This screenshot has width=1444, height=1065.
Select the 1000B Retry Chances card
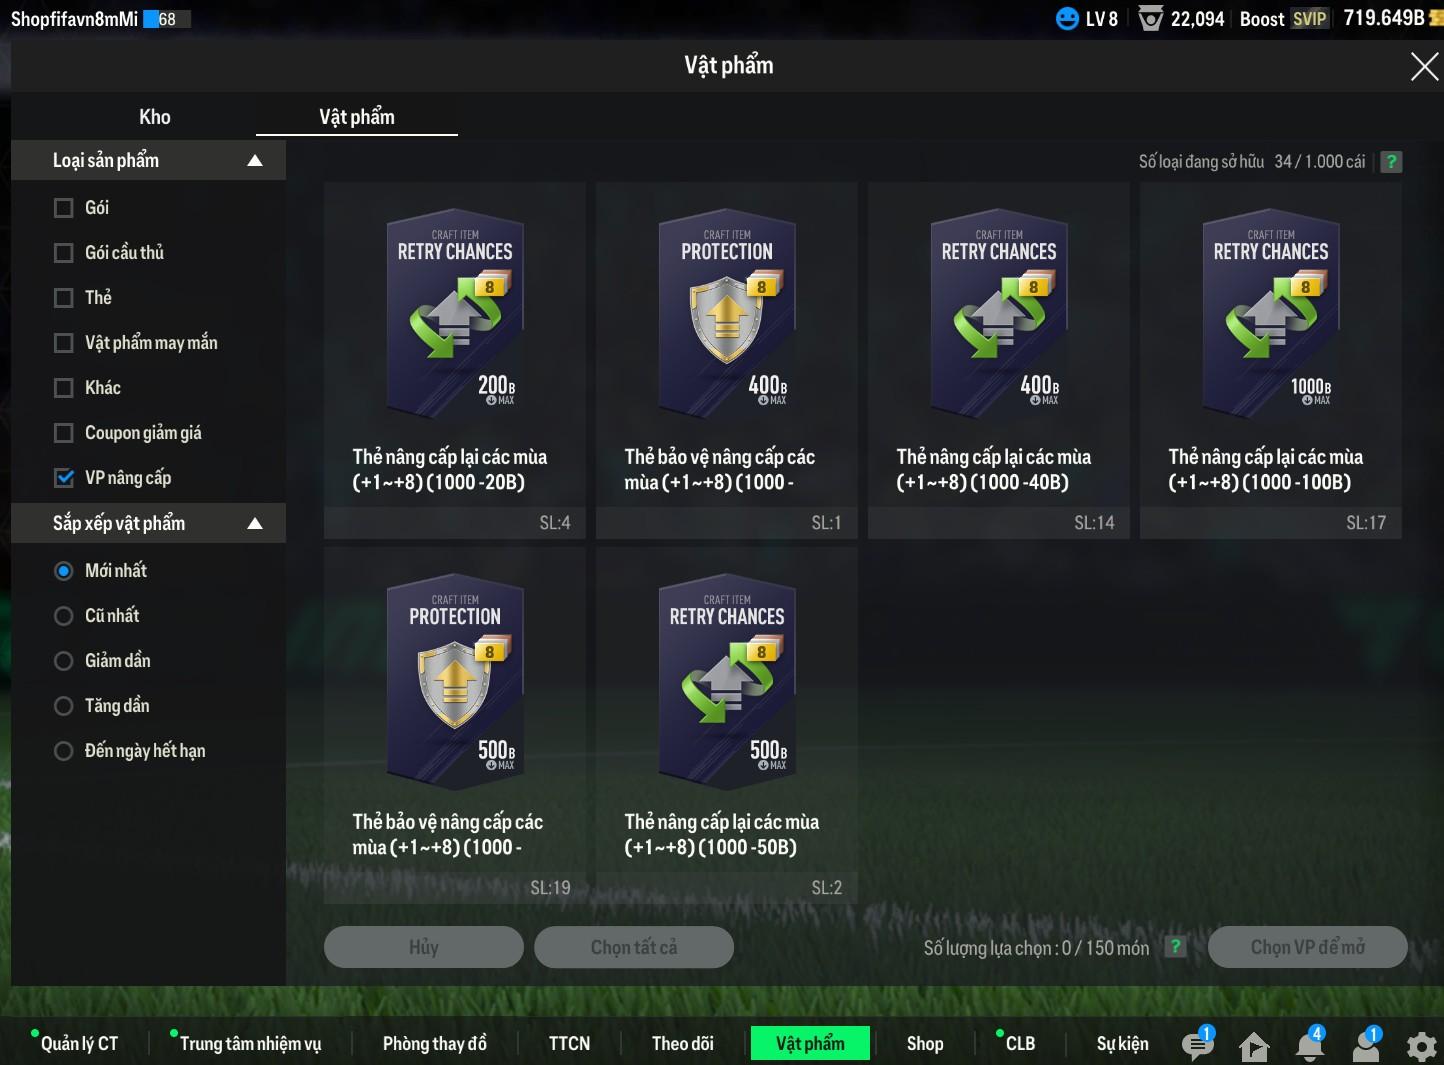pyautogui.click(x=1270, y=360)
